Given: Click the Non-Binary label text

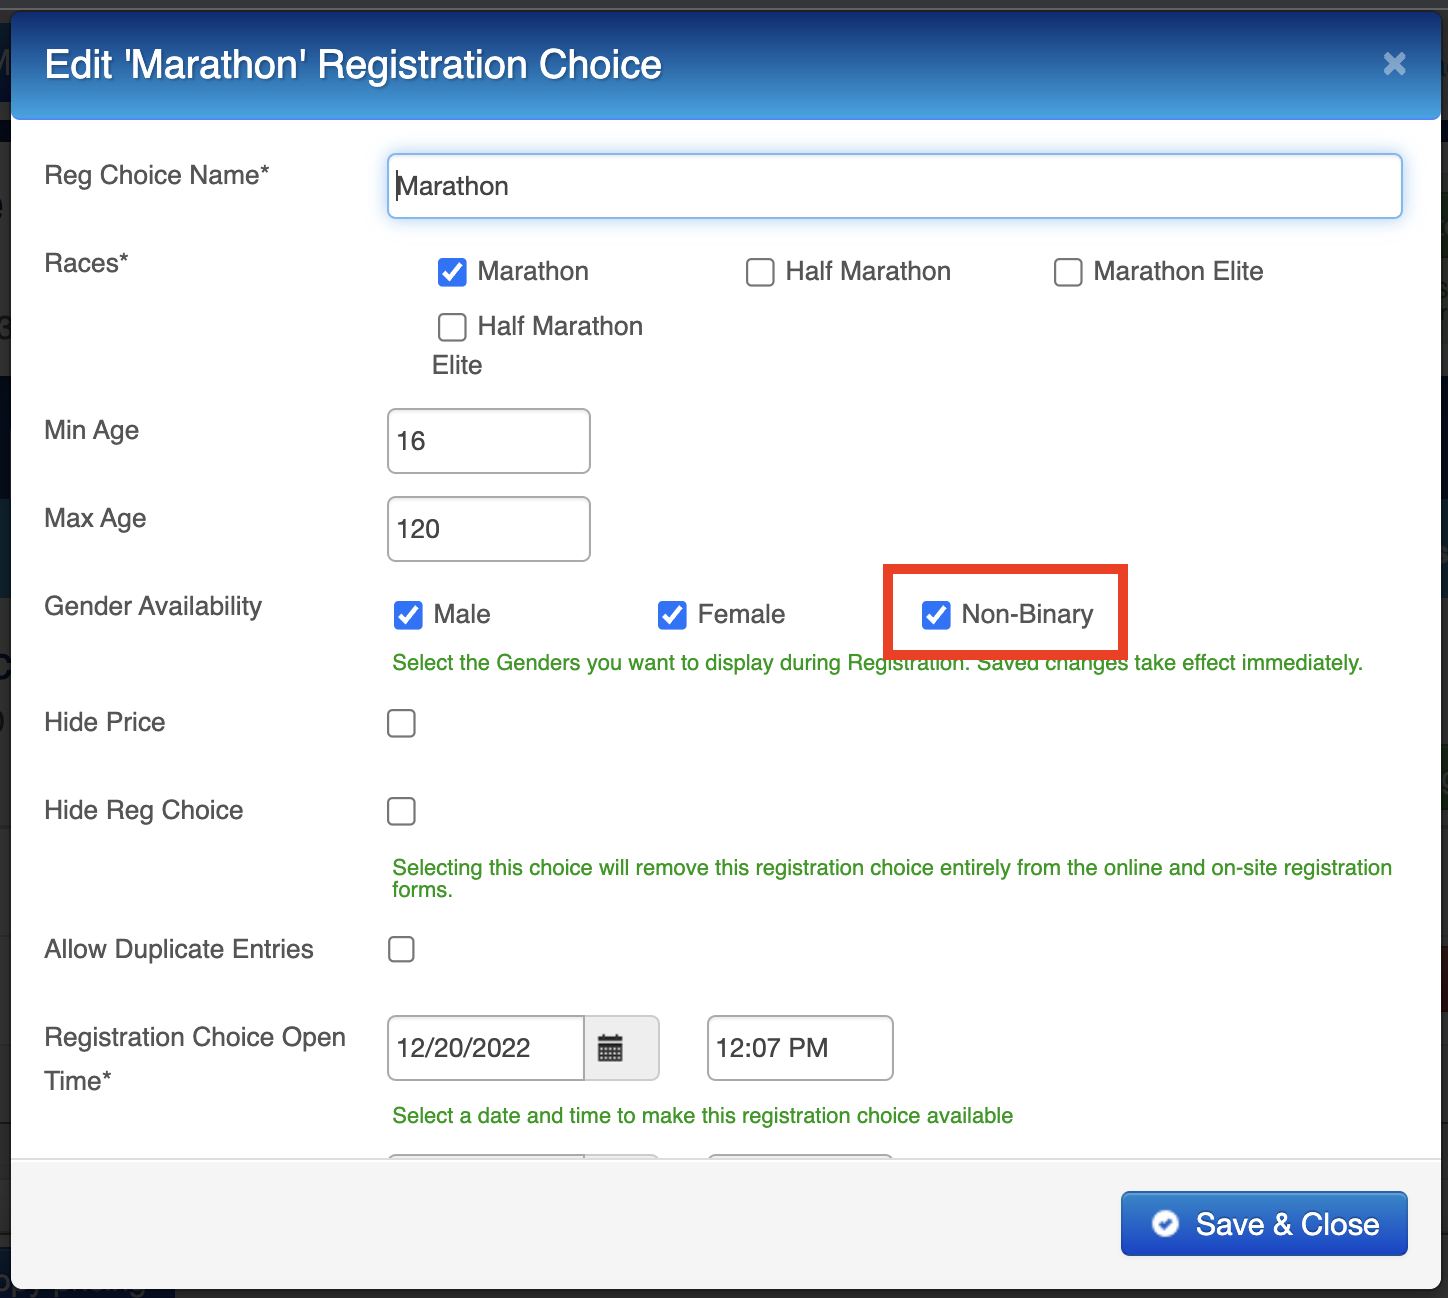Looking at the screenshot, I should (1027, 615).
